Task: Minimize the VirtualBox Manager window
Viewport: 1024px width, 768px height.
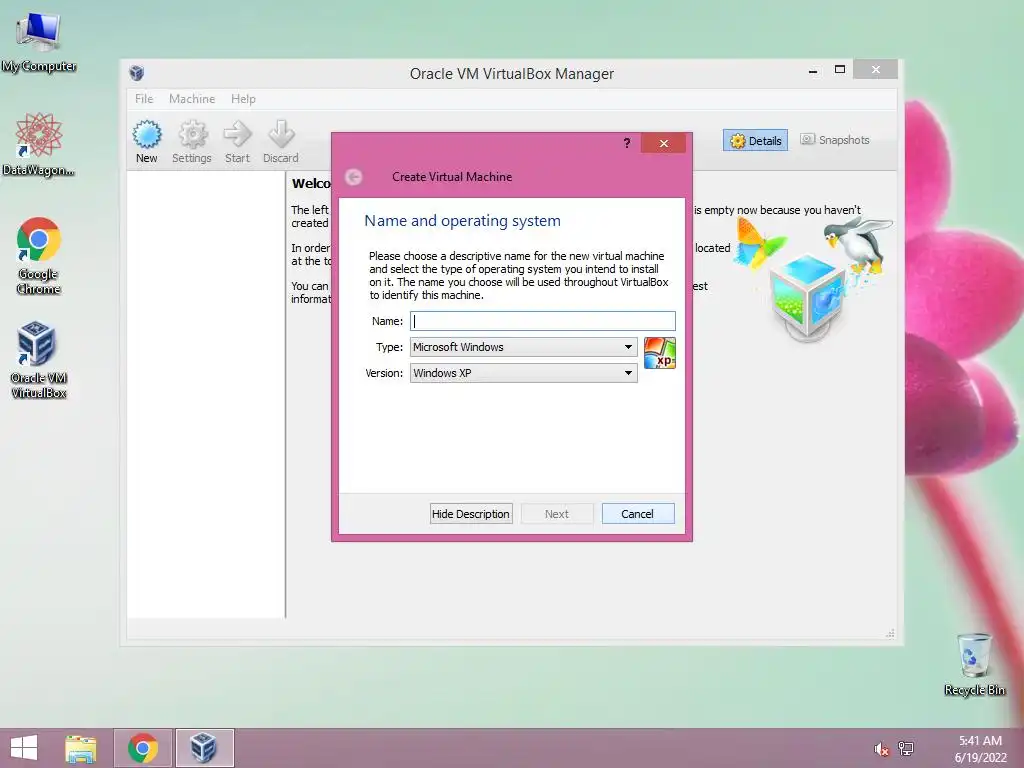Action: [813, 70]
